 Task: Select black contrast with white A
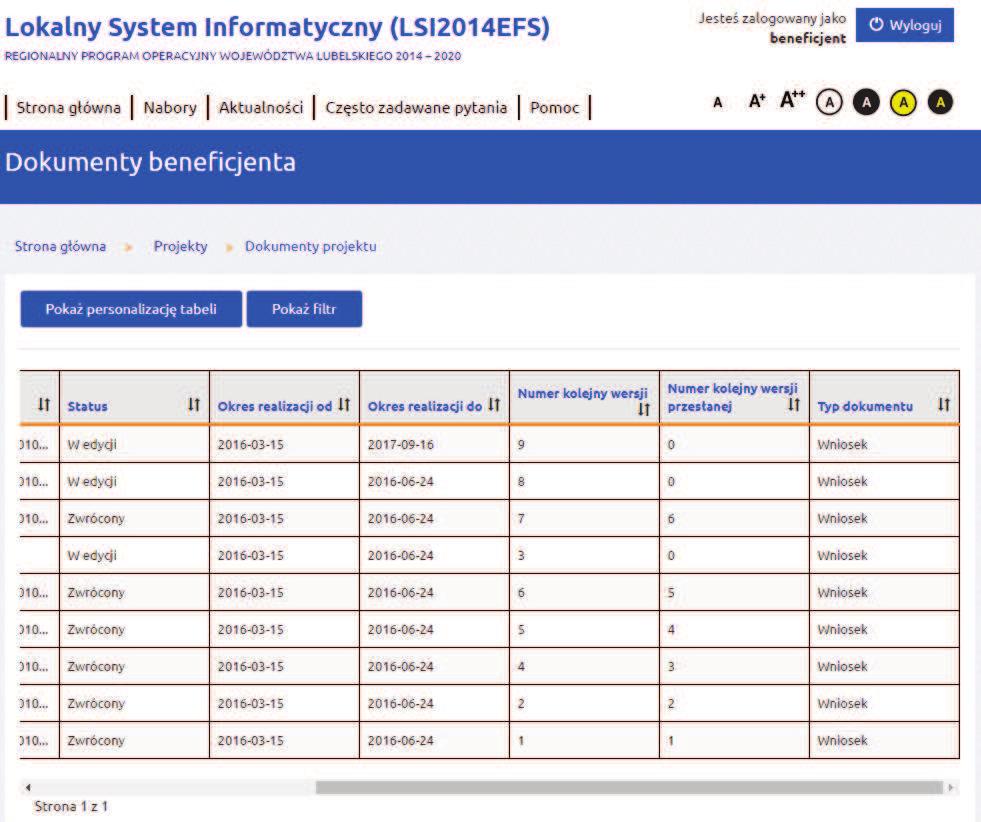coord(867,102)
